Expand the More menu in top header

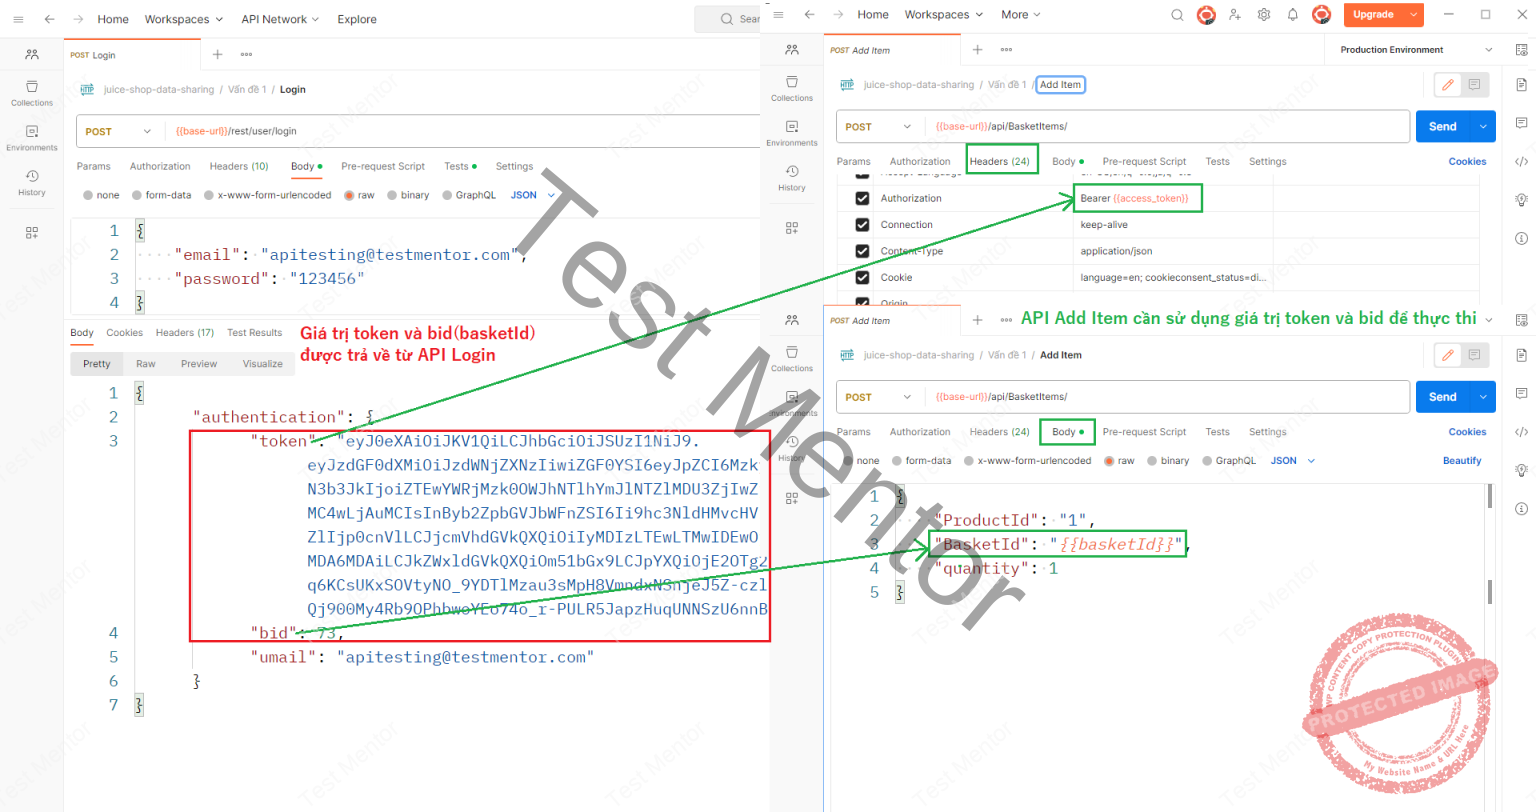tap(1021, 15)
